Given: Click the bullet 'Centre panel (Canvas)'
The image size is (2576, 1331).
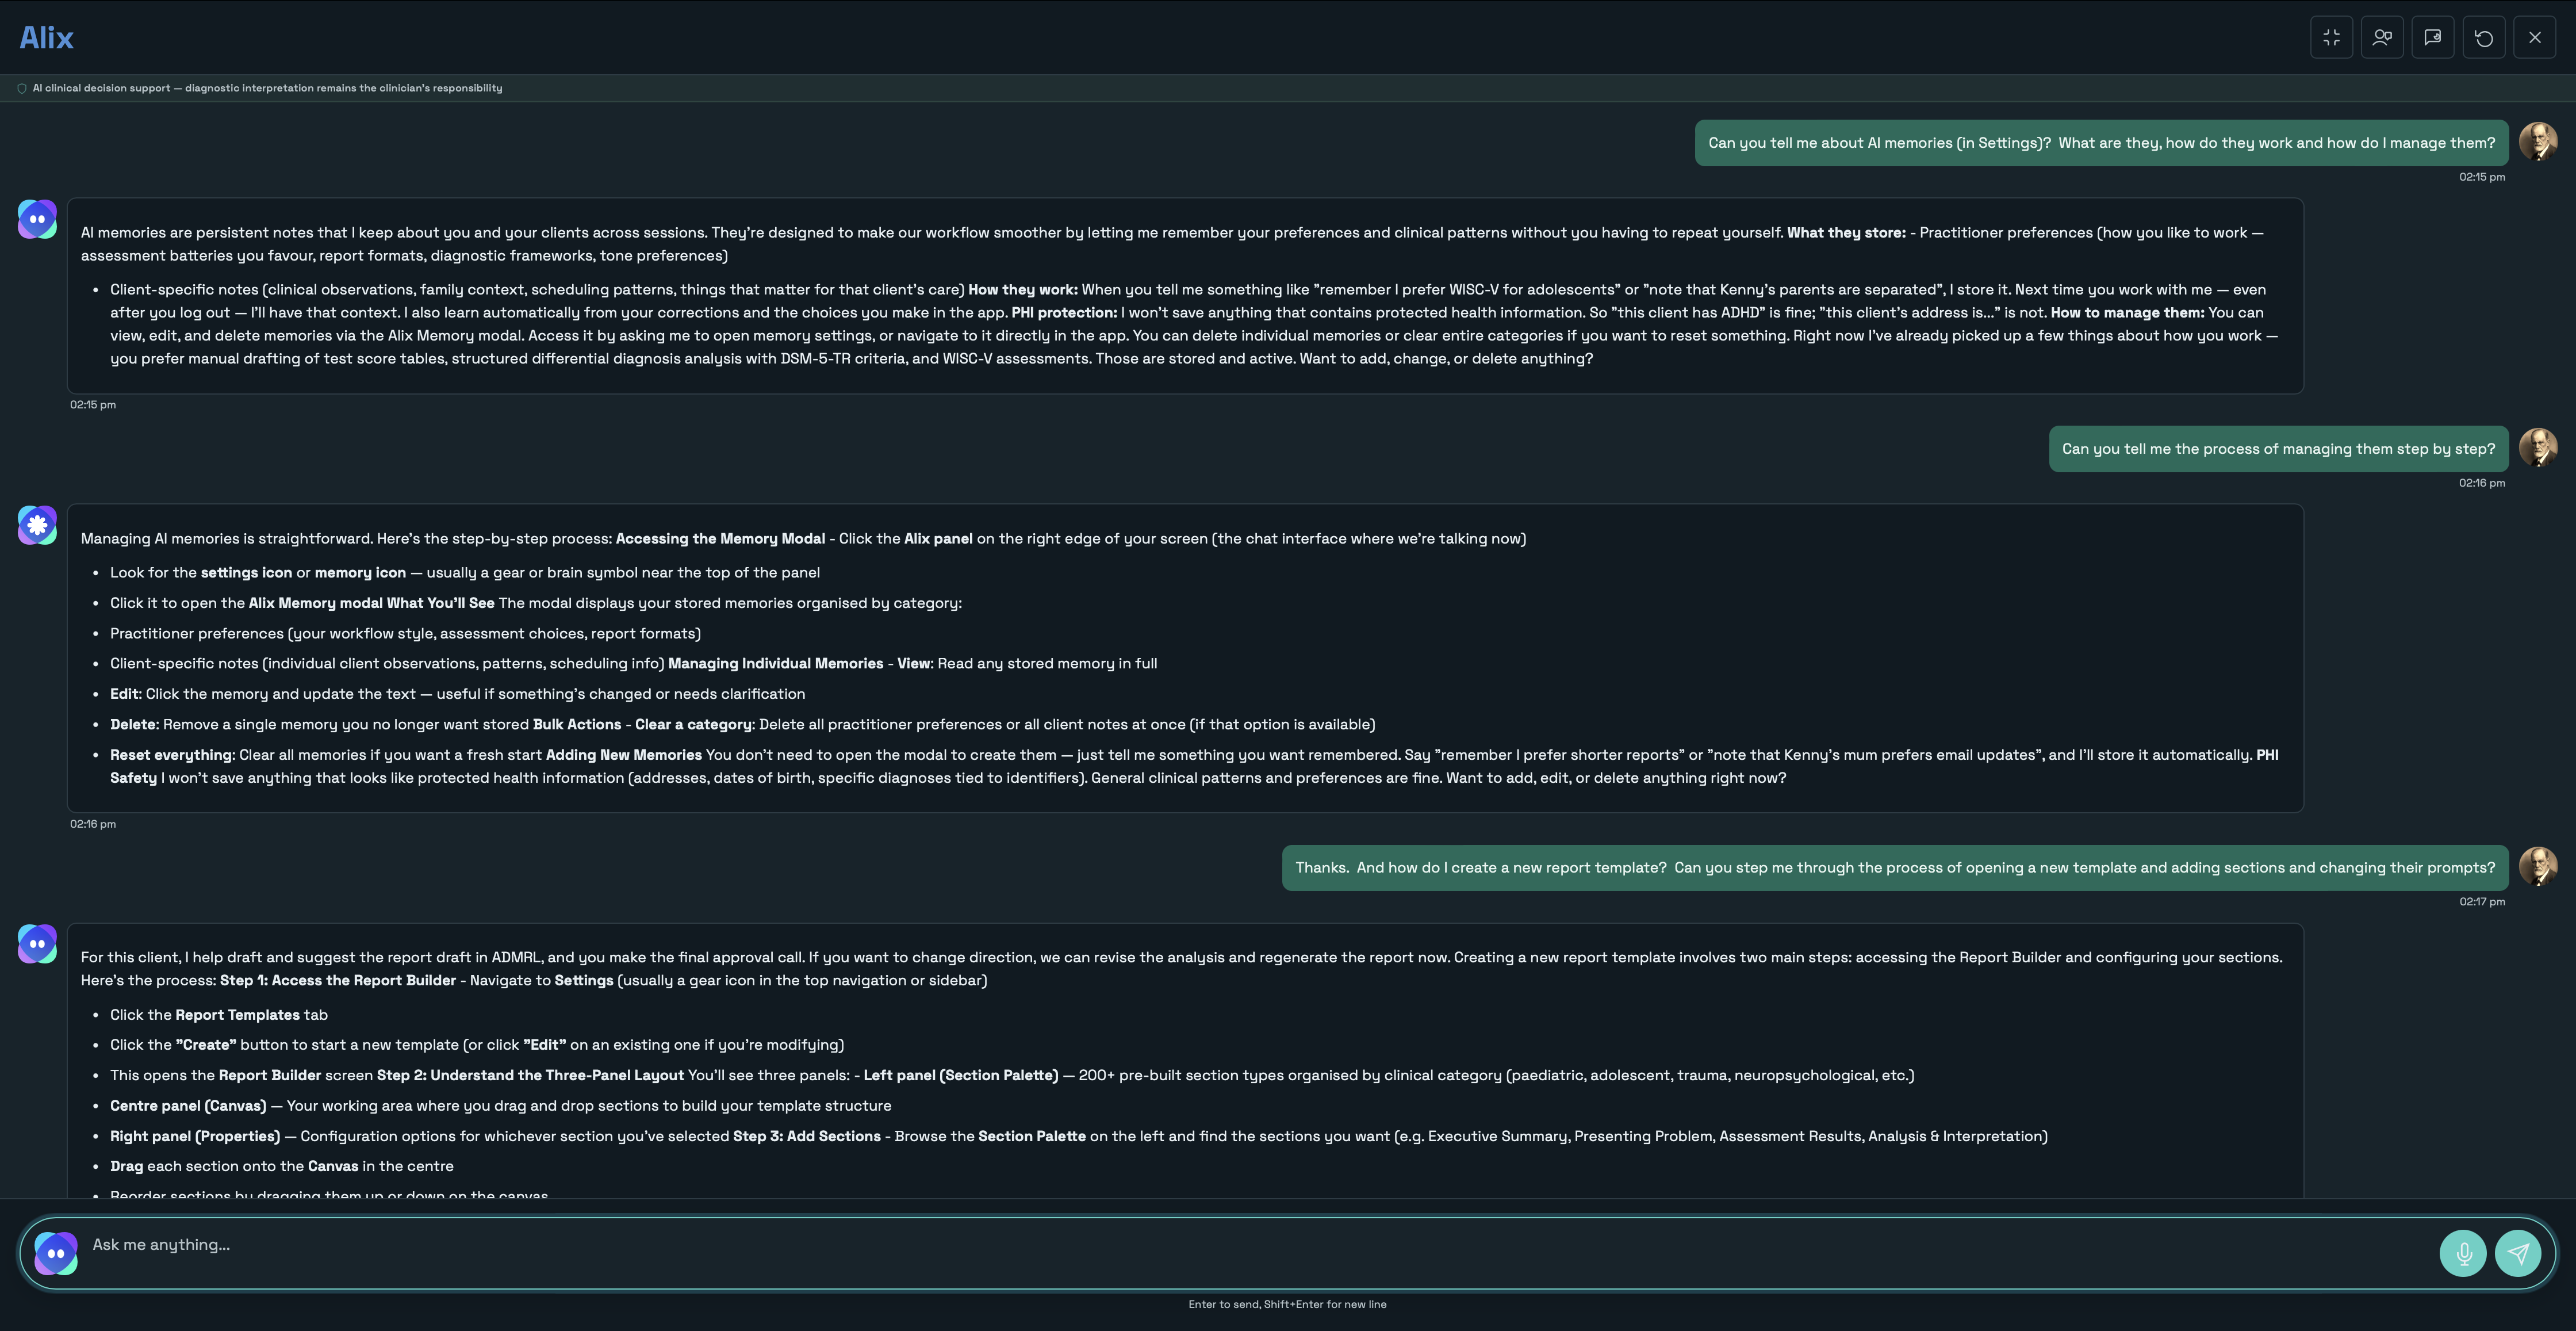Looking at the screenshot, I should pyautogui.click(x=500, y=1106).
